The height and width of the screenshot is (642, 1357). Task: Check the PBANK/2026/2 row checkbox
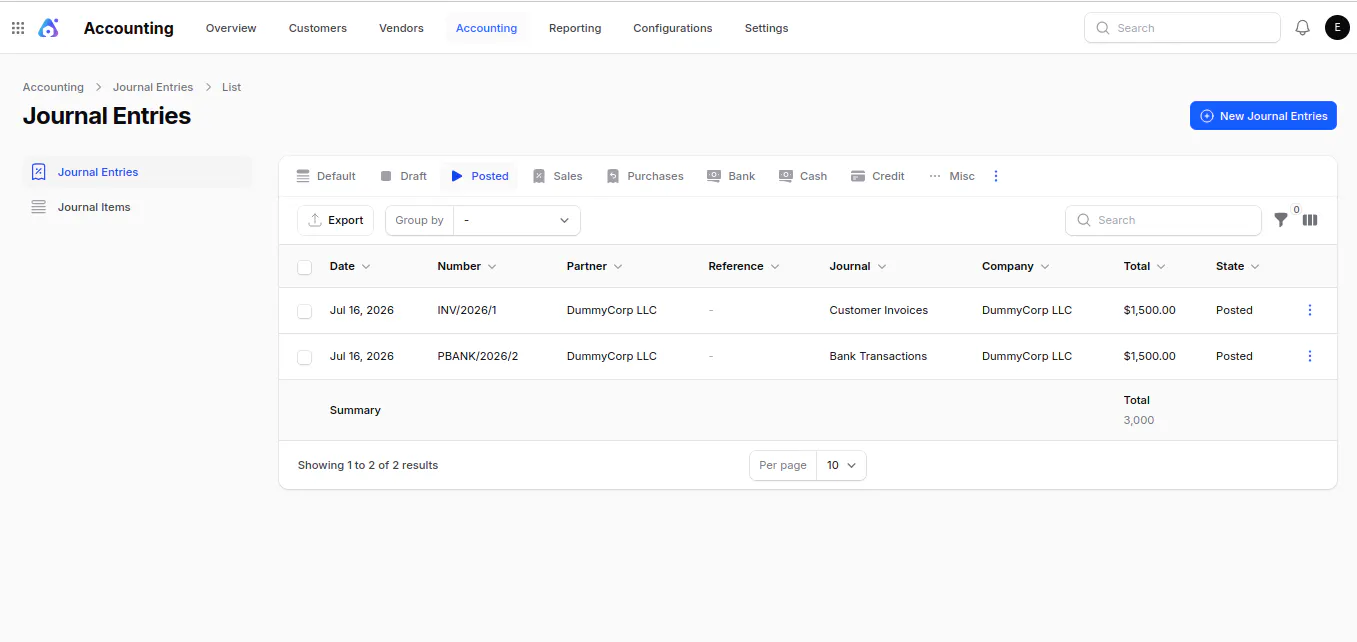click(x=305, y=357)
